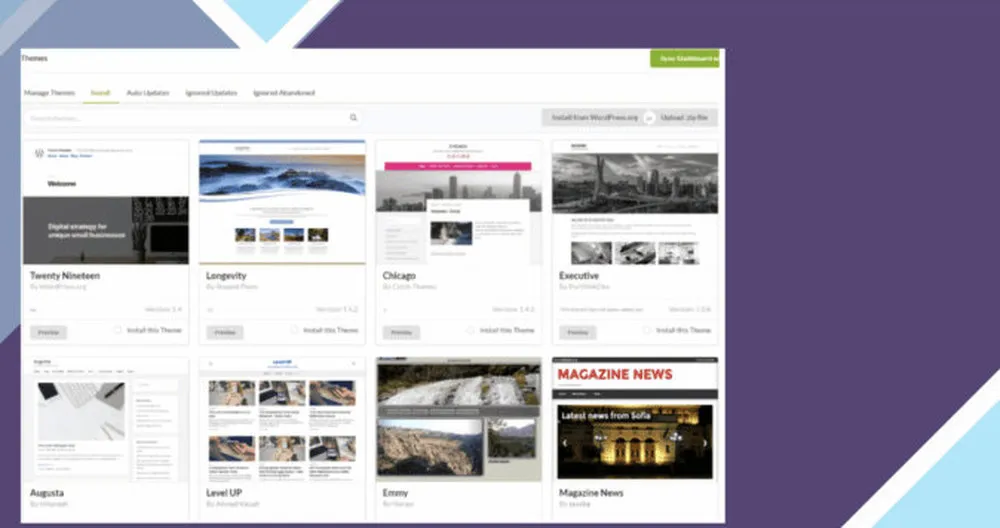Switch to the Auto Updates tab
Viewport: 1000px width, 528px height.
(x=147, y=93)
